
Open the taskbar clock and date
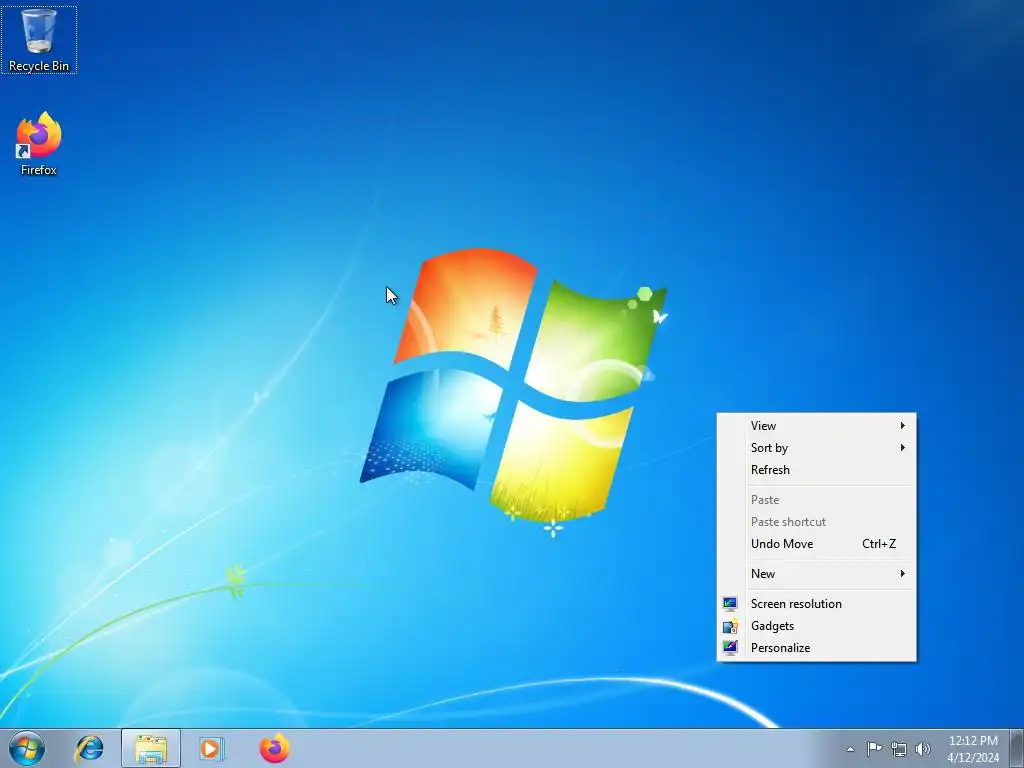pyautogui.click(x=973, y=749)
